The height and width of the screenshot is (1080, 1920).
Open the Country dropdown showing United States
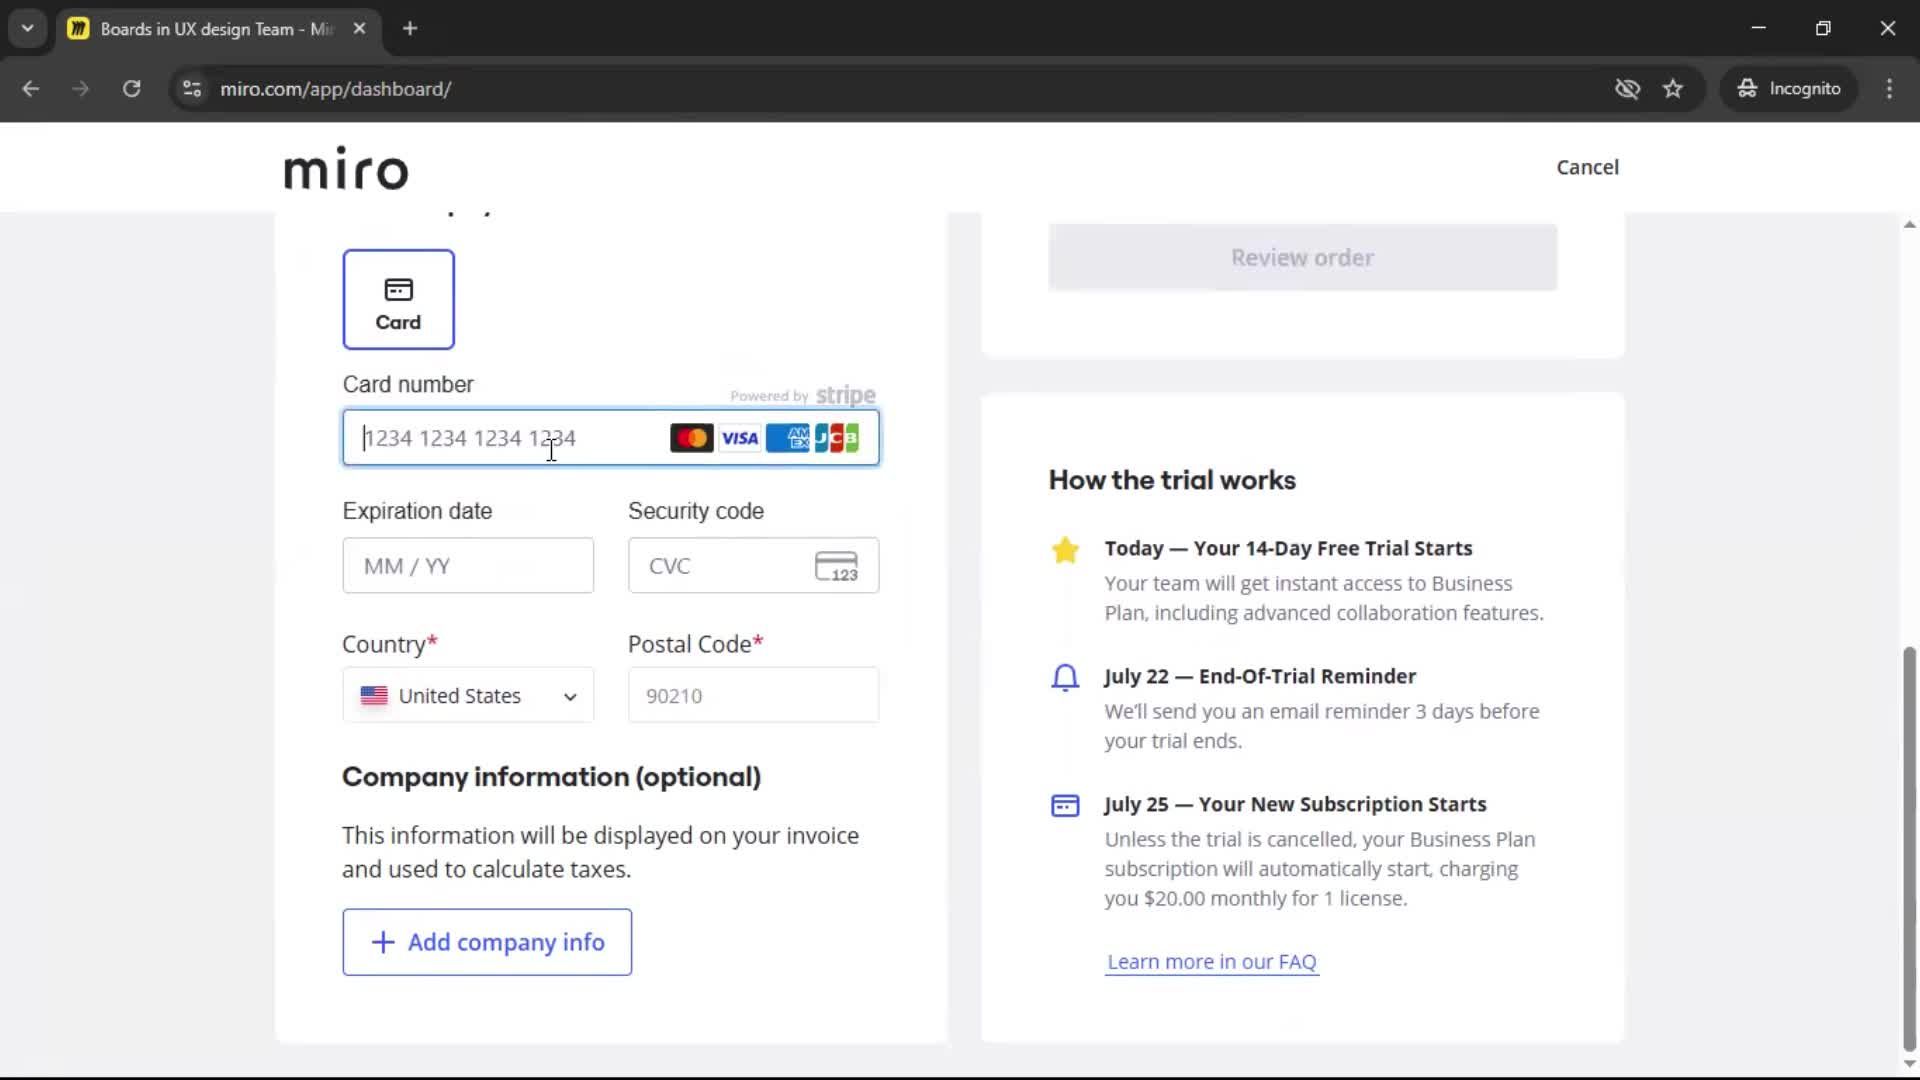(468, 695)
